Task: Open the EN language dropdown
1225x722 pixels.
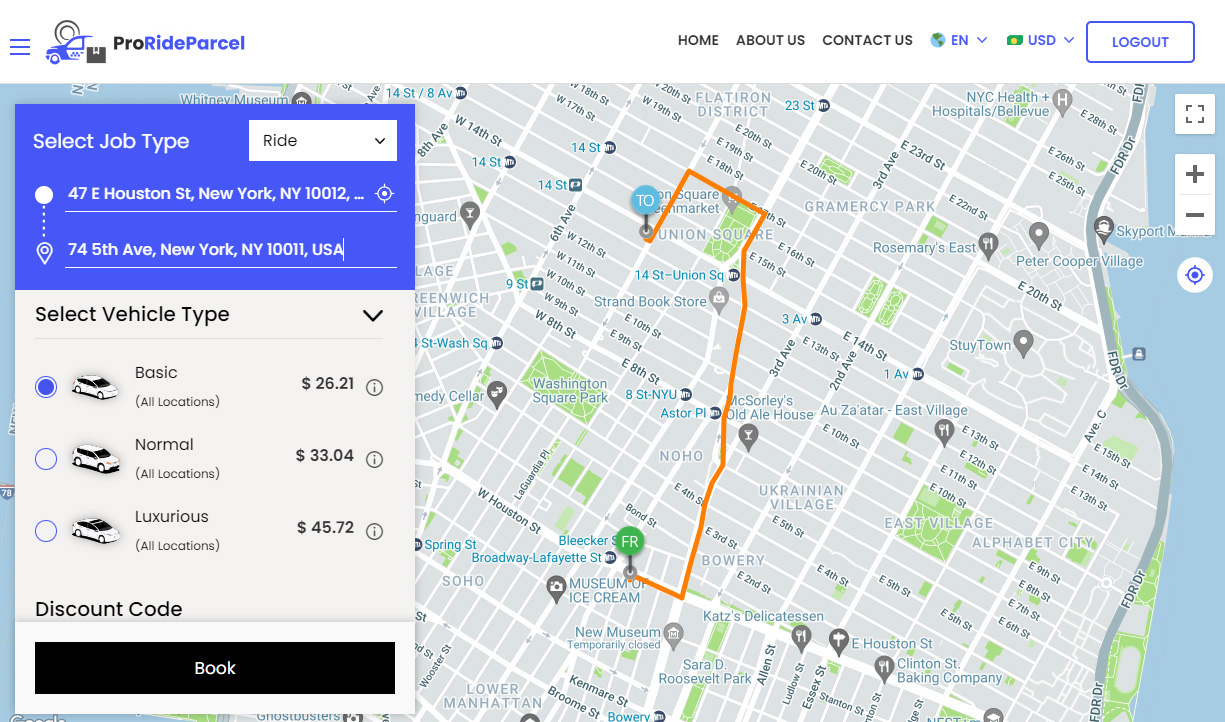Action: pos(959,41)
